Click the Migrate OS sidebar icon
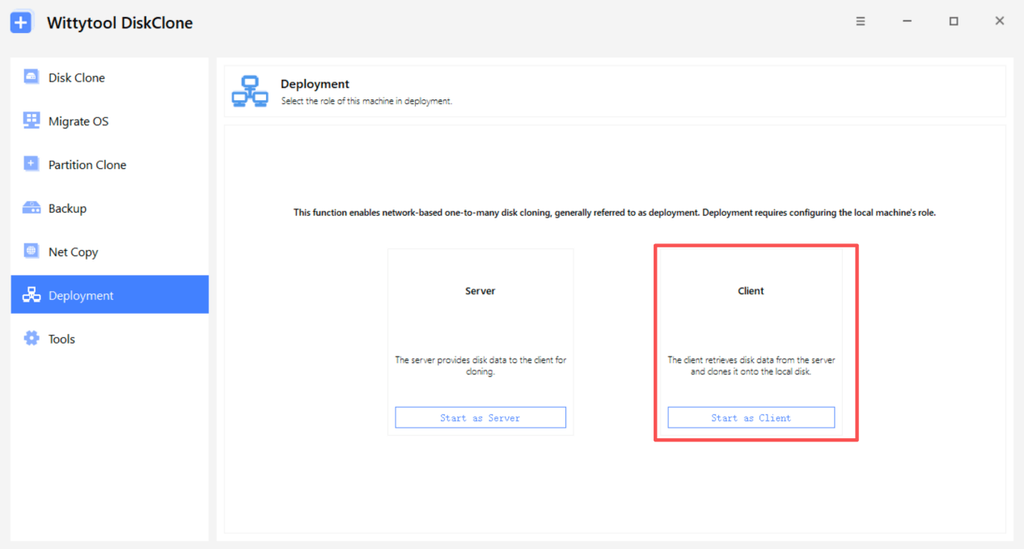 (31, 121)
